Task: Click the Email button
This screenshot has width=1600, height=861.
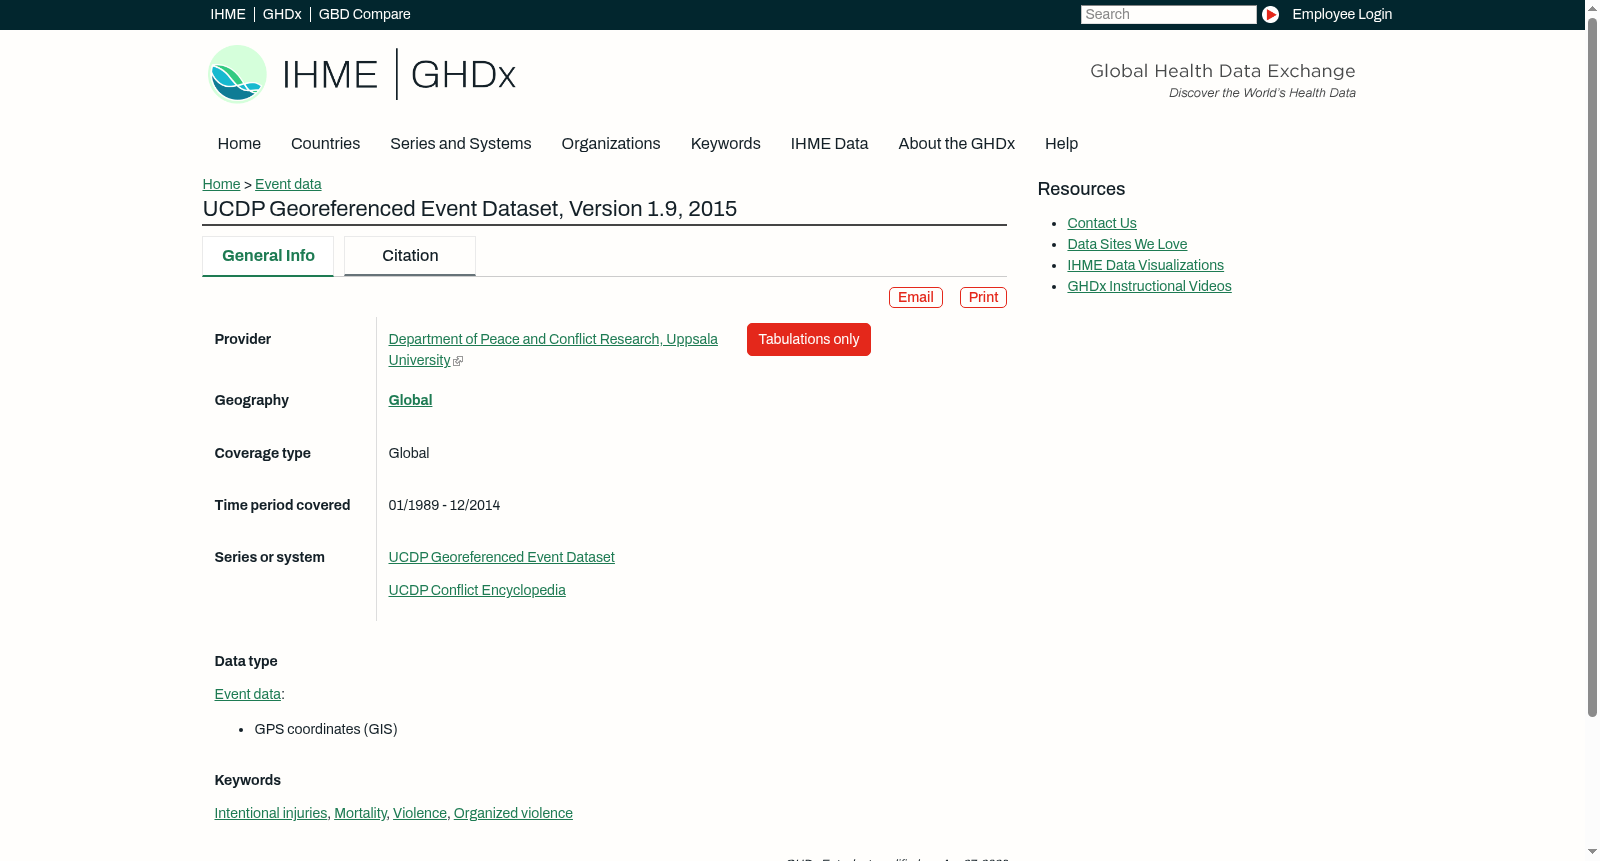Action: click(916, 298)
